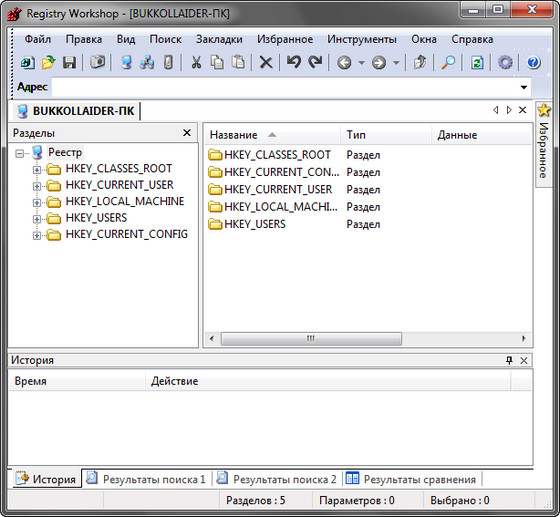This screenshot has height=517, width=560.
Task: Open search with magnifying glass icon
Action: tap(448, 63)
